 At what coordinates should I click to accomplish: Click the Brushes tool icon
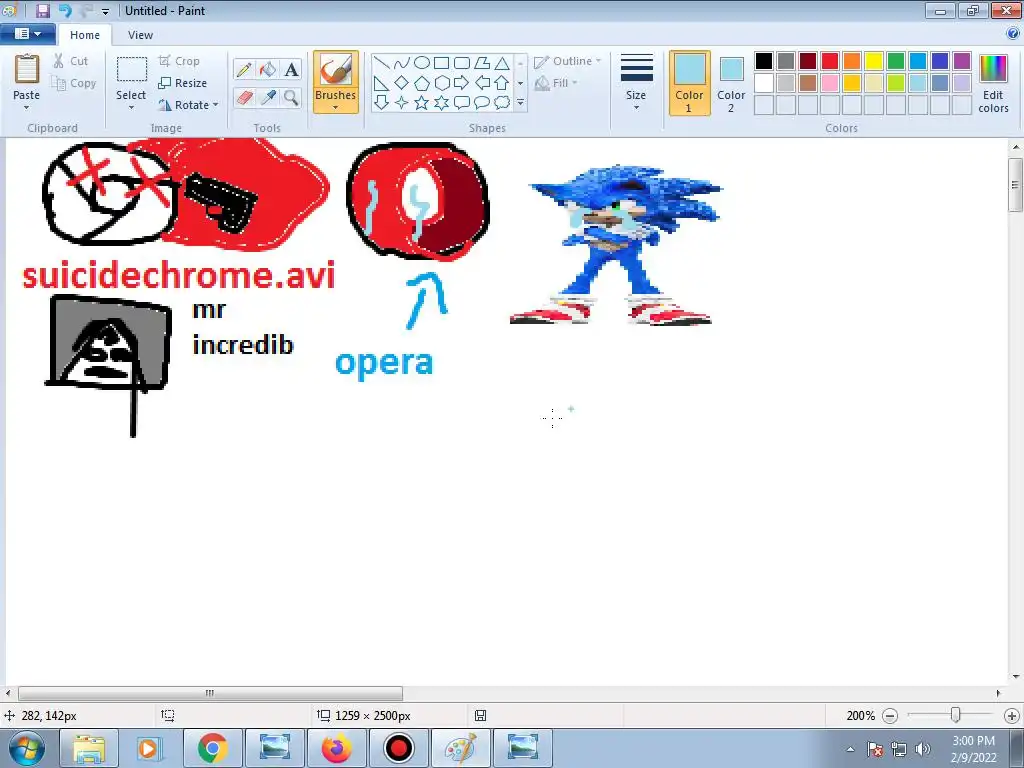336,70
